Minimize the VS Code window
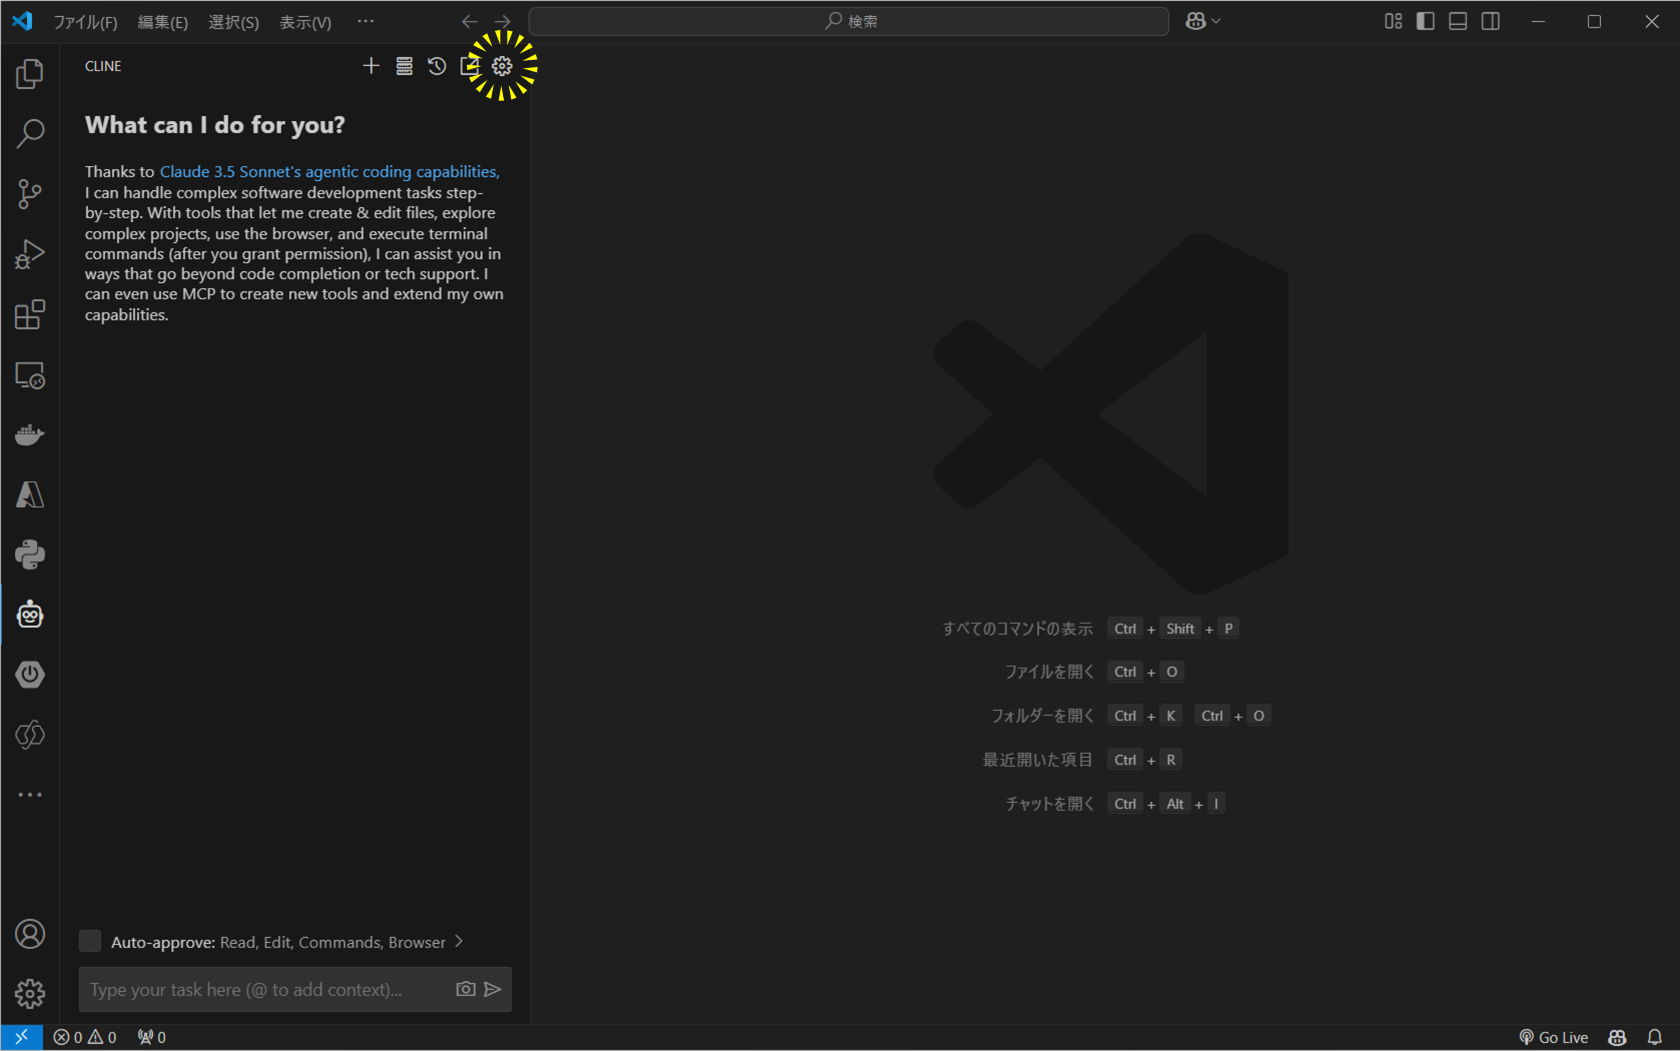Image resolution: width=1680 pixels, height=1051 pixels. (x=1538, y=21)
